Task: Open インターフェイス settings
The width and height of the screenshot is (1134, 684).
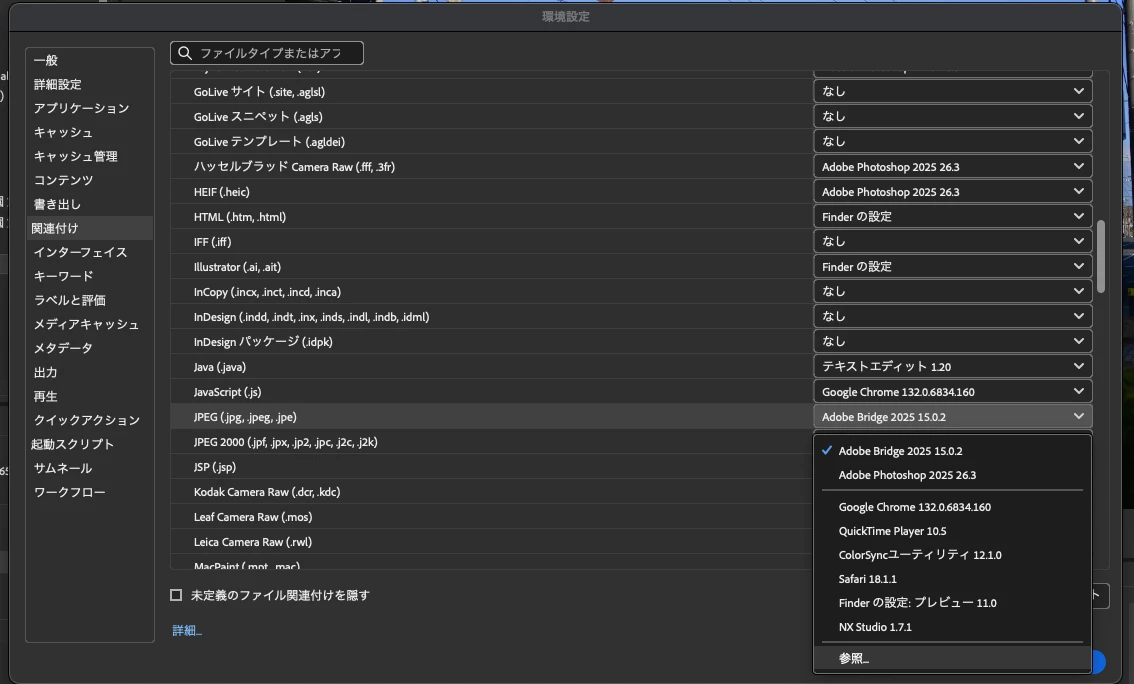Action: [x=80, y=252]
